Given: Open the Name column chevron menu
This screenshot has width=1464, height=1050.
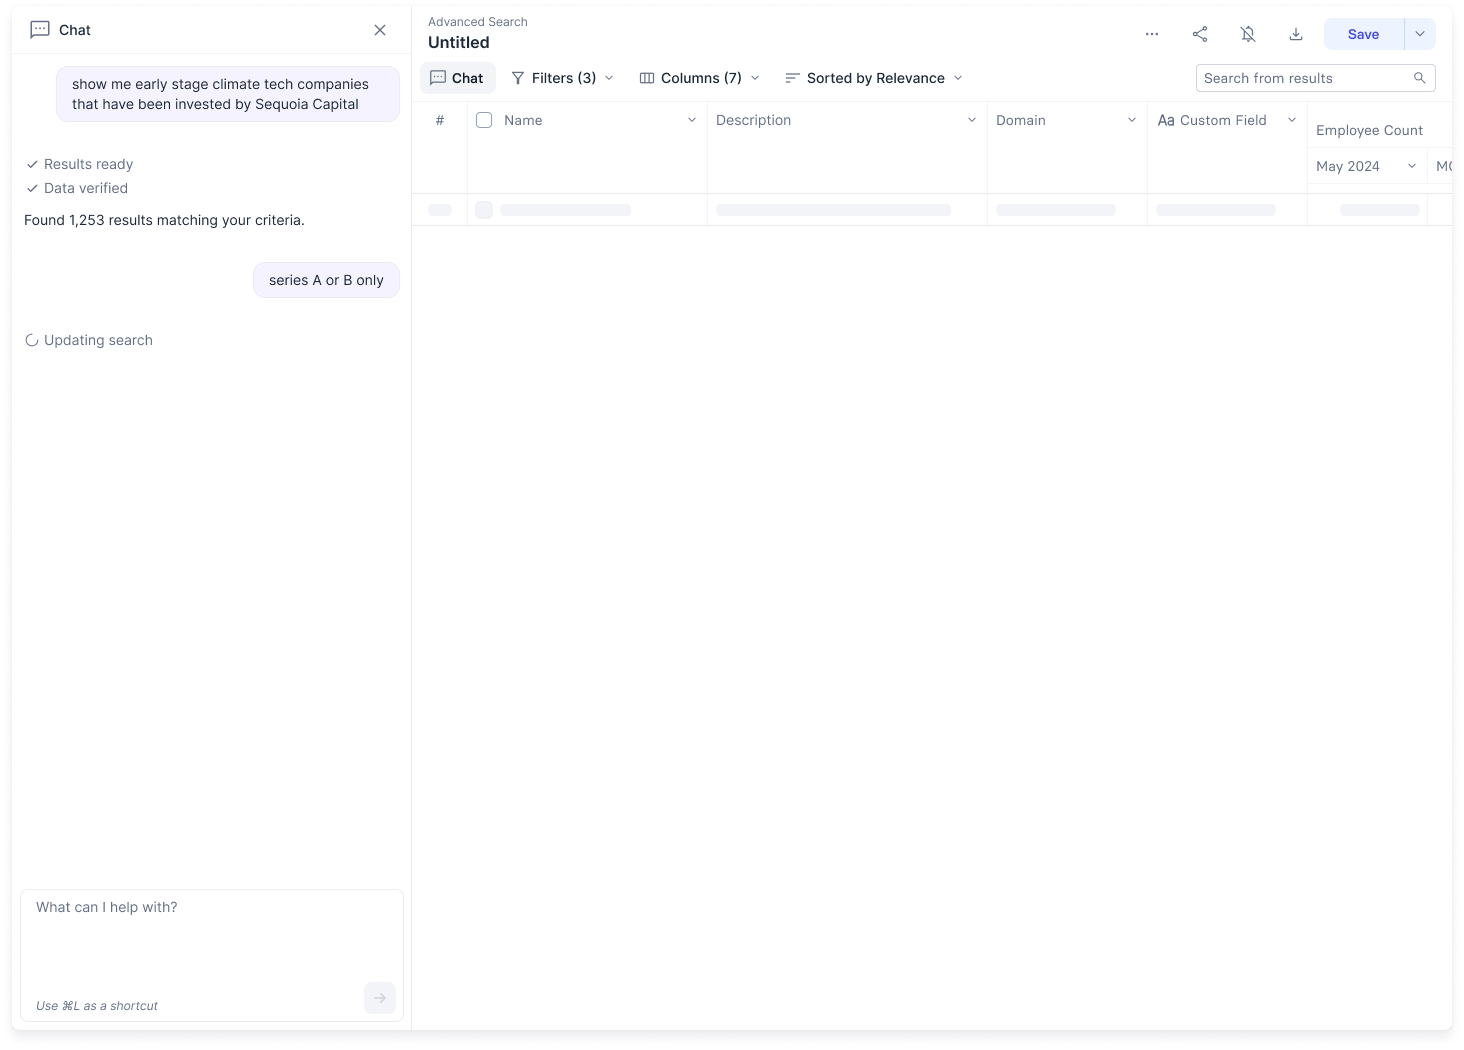Looking at the screenshot, I should [x=691, y=120].
